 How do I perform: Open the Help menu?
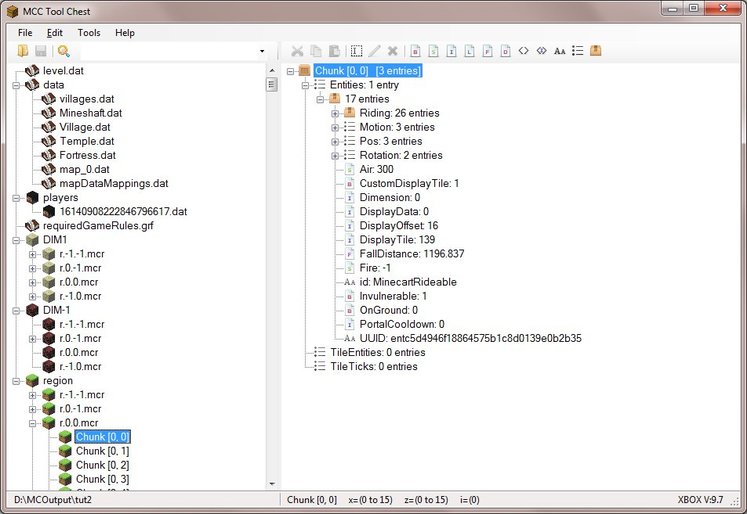[x=125, y=33]
